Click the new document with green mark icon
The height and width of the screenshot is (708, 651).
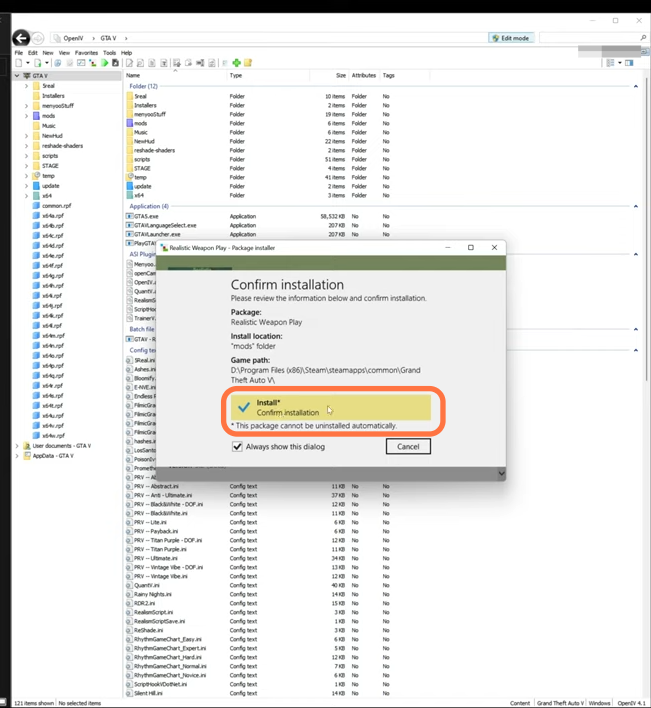38,63
